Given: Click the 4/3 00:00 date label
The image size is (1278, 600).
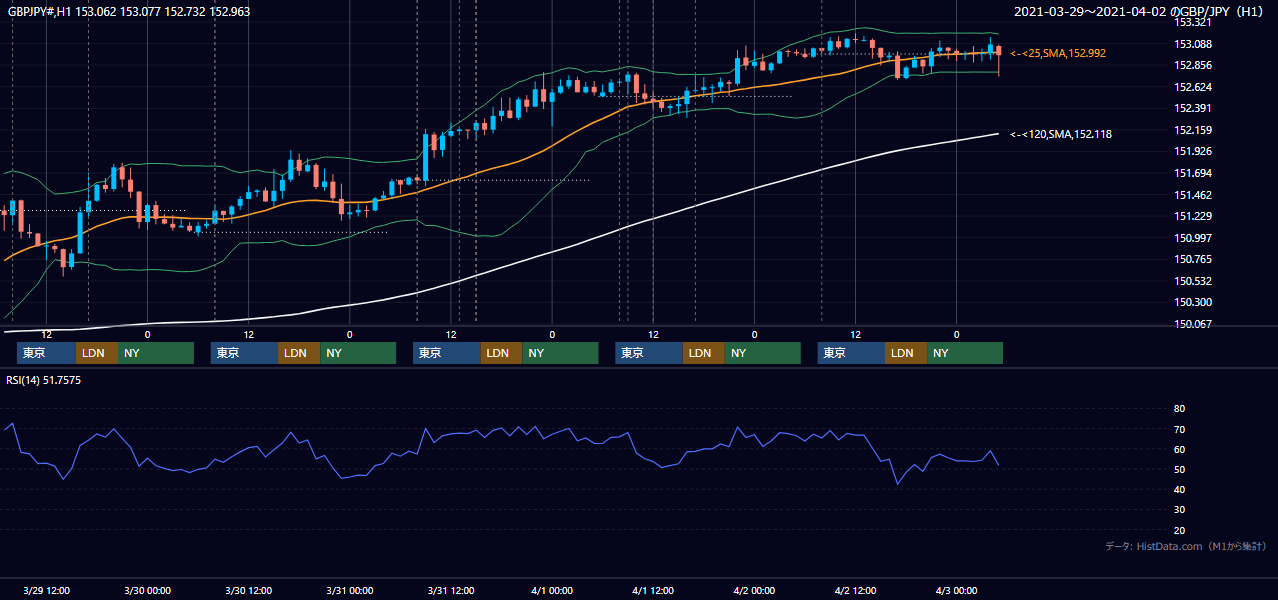Looking at the screenshot, I should point(956,590).
